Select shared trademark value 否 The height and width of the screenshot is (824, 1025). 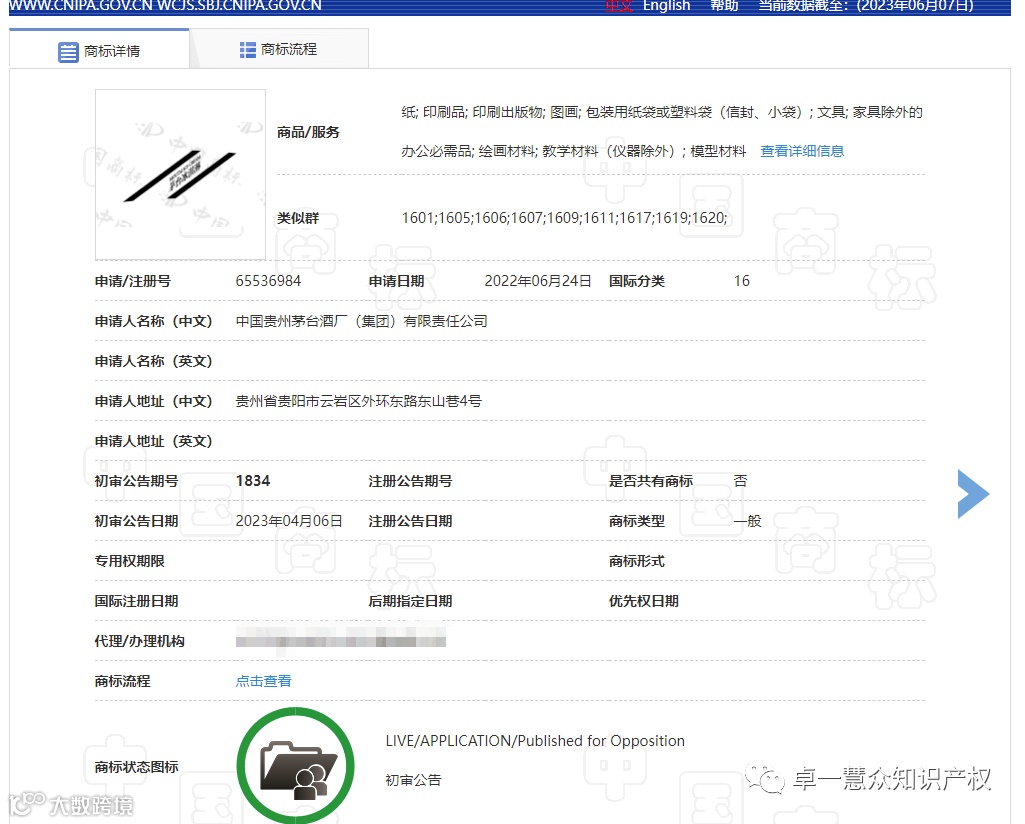[x=740, y=481]
